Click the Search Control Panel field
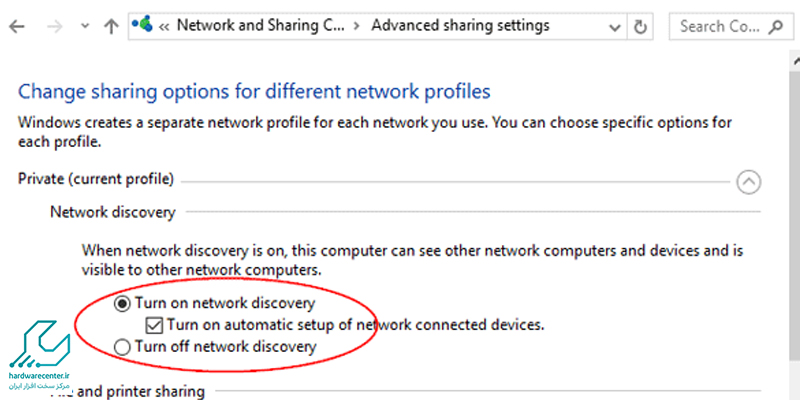The width and height of the screenshot is (800, 400). [x=731, y=26]
